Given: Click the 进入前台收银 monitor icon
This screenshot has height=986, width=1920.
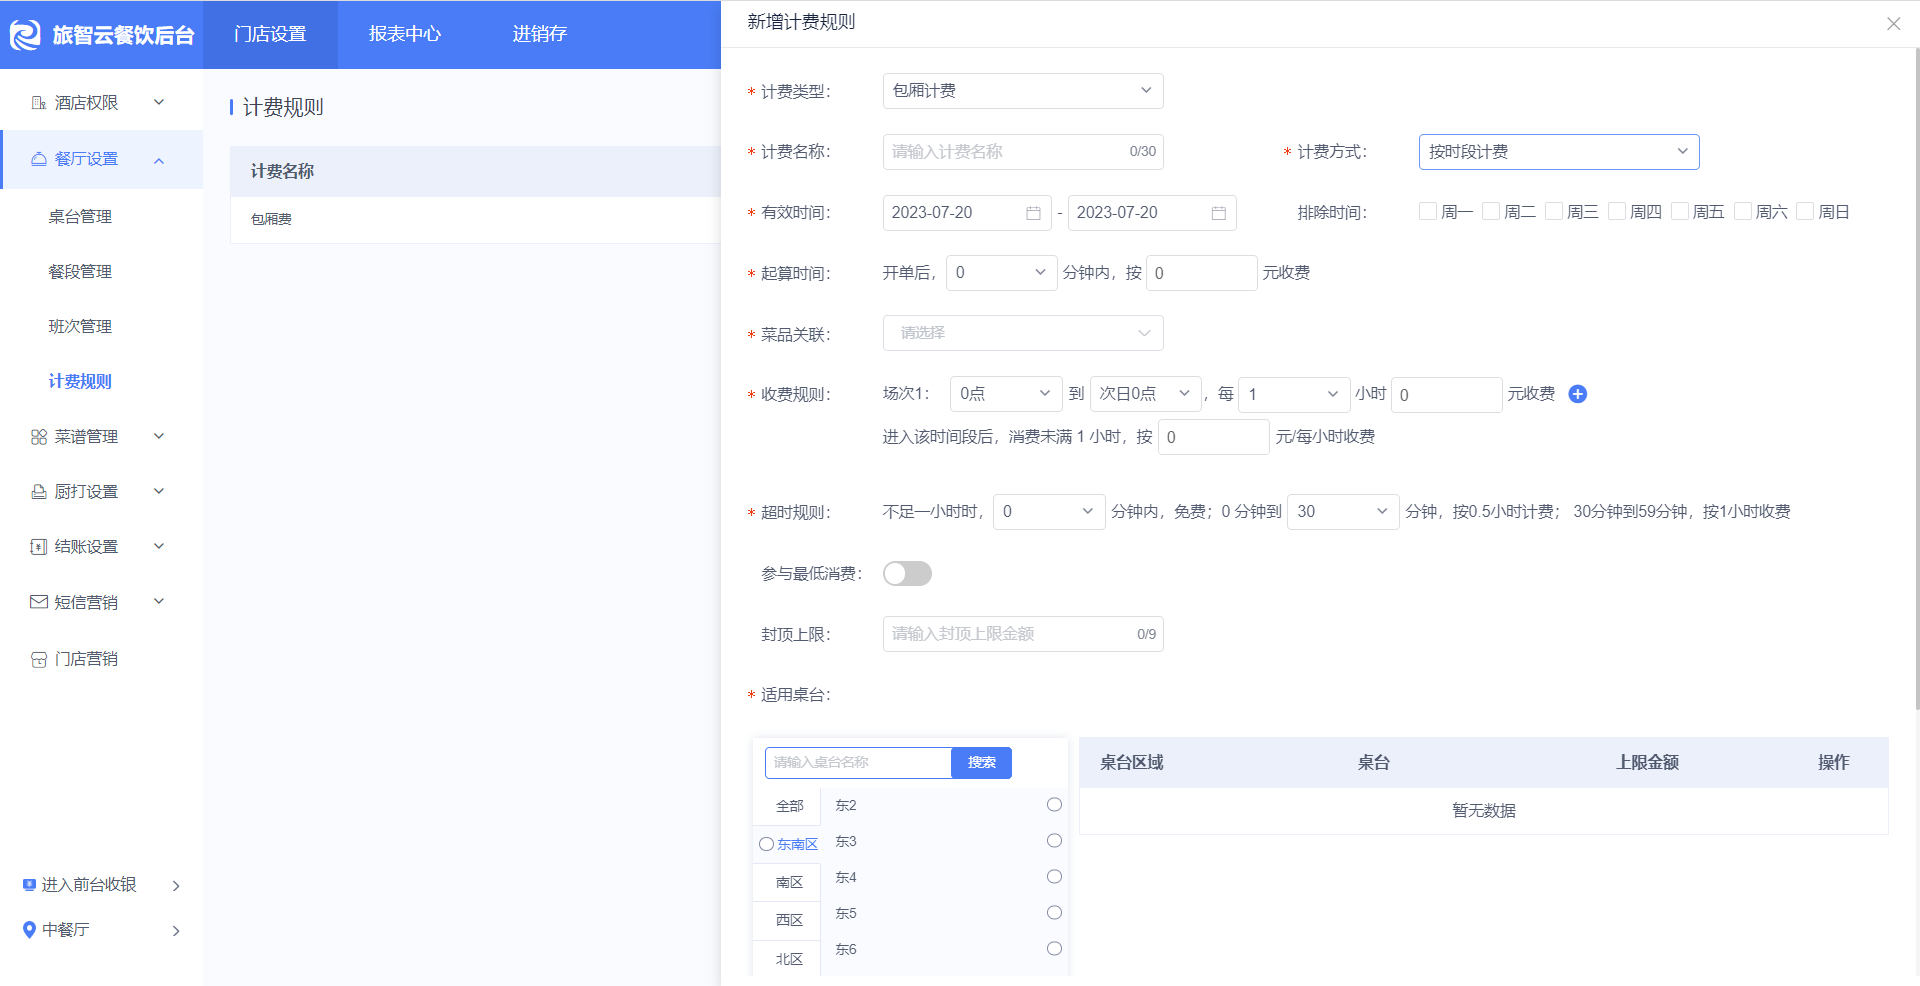Looking at the screenshot, I should 29,885.
